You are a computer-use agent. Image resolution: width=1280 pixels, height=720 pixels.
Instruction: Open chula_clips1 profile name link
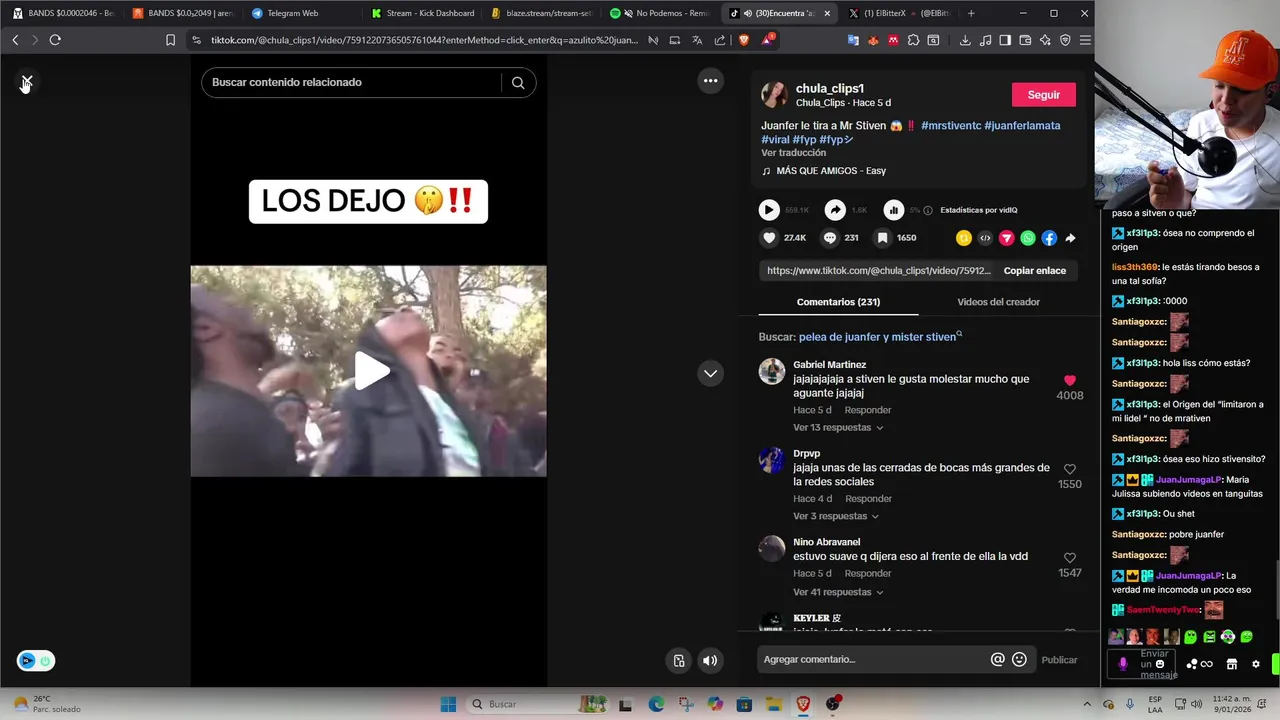(x=830, y=88)
